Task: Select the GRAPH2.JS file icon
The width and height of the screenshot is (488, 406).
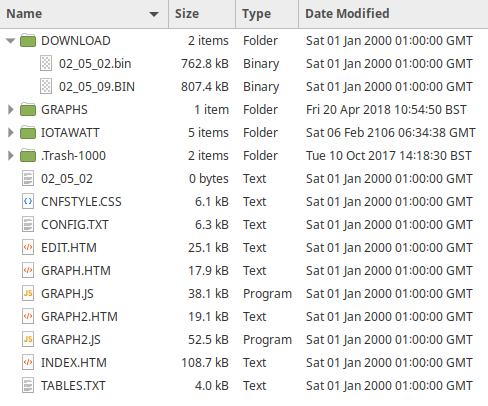Action: coord(28,340)
